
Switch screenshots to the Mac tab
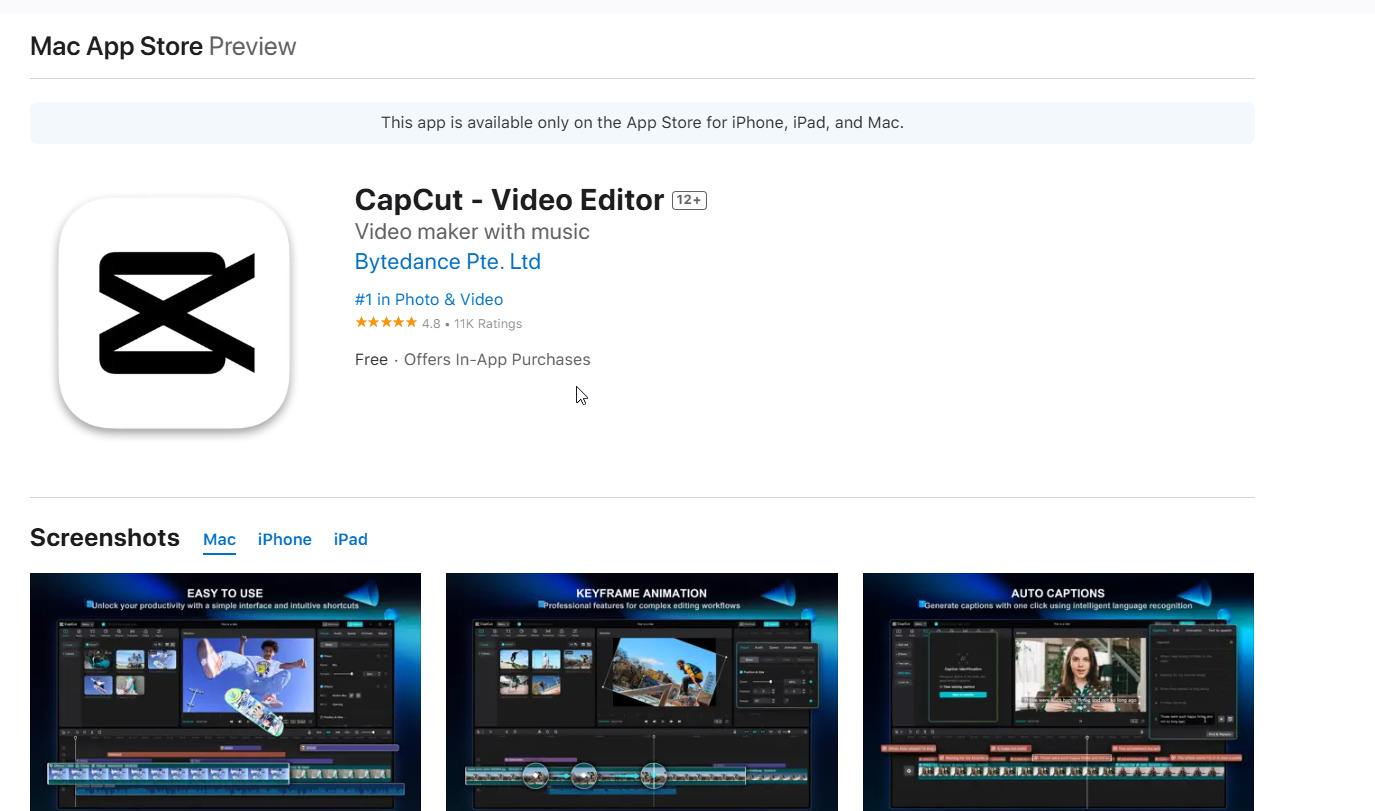(220, 540)
